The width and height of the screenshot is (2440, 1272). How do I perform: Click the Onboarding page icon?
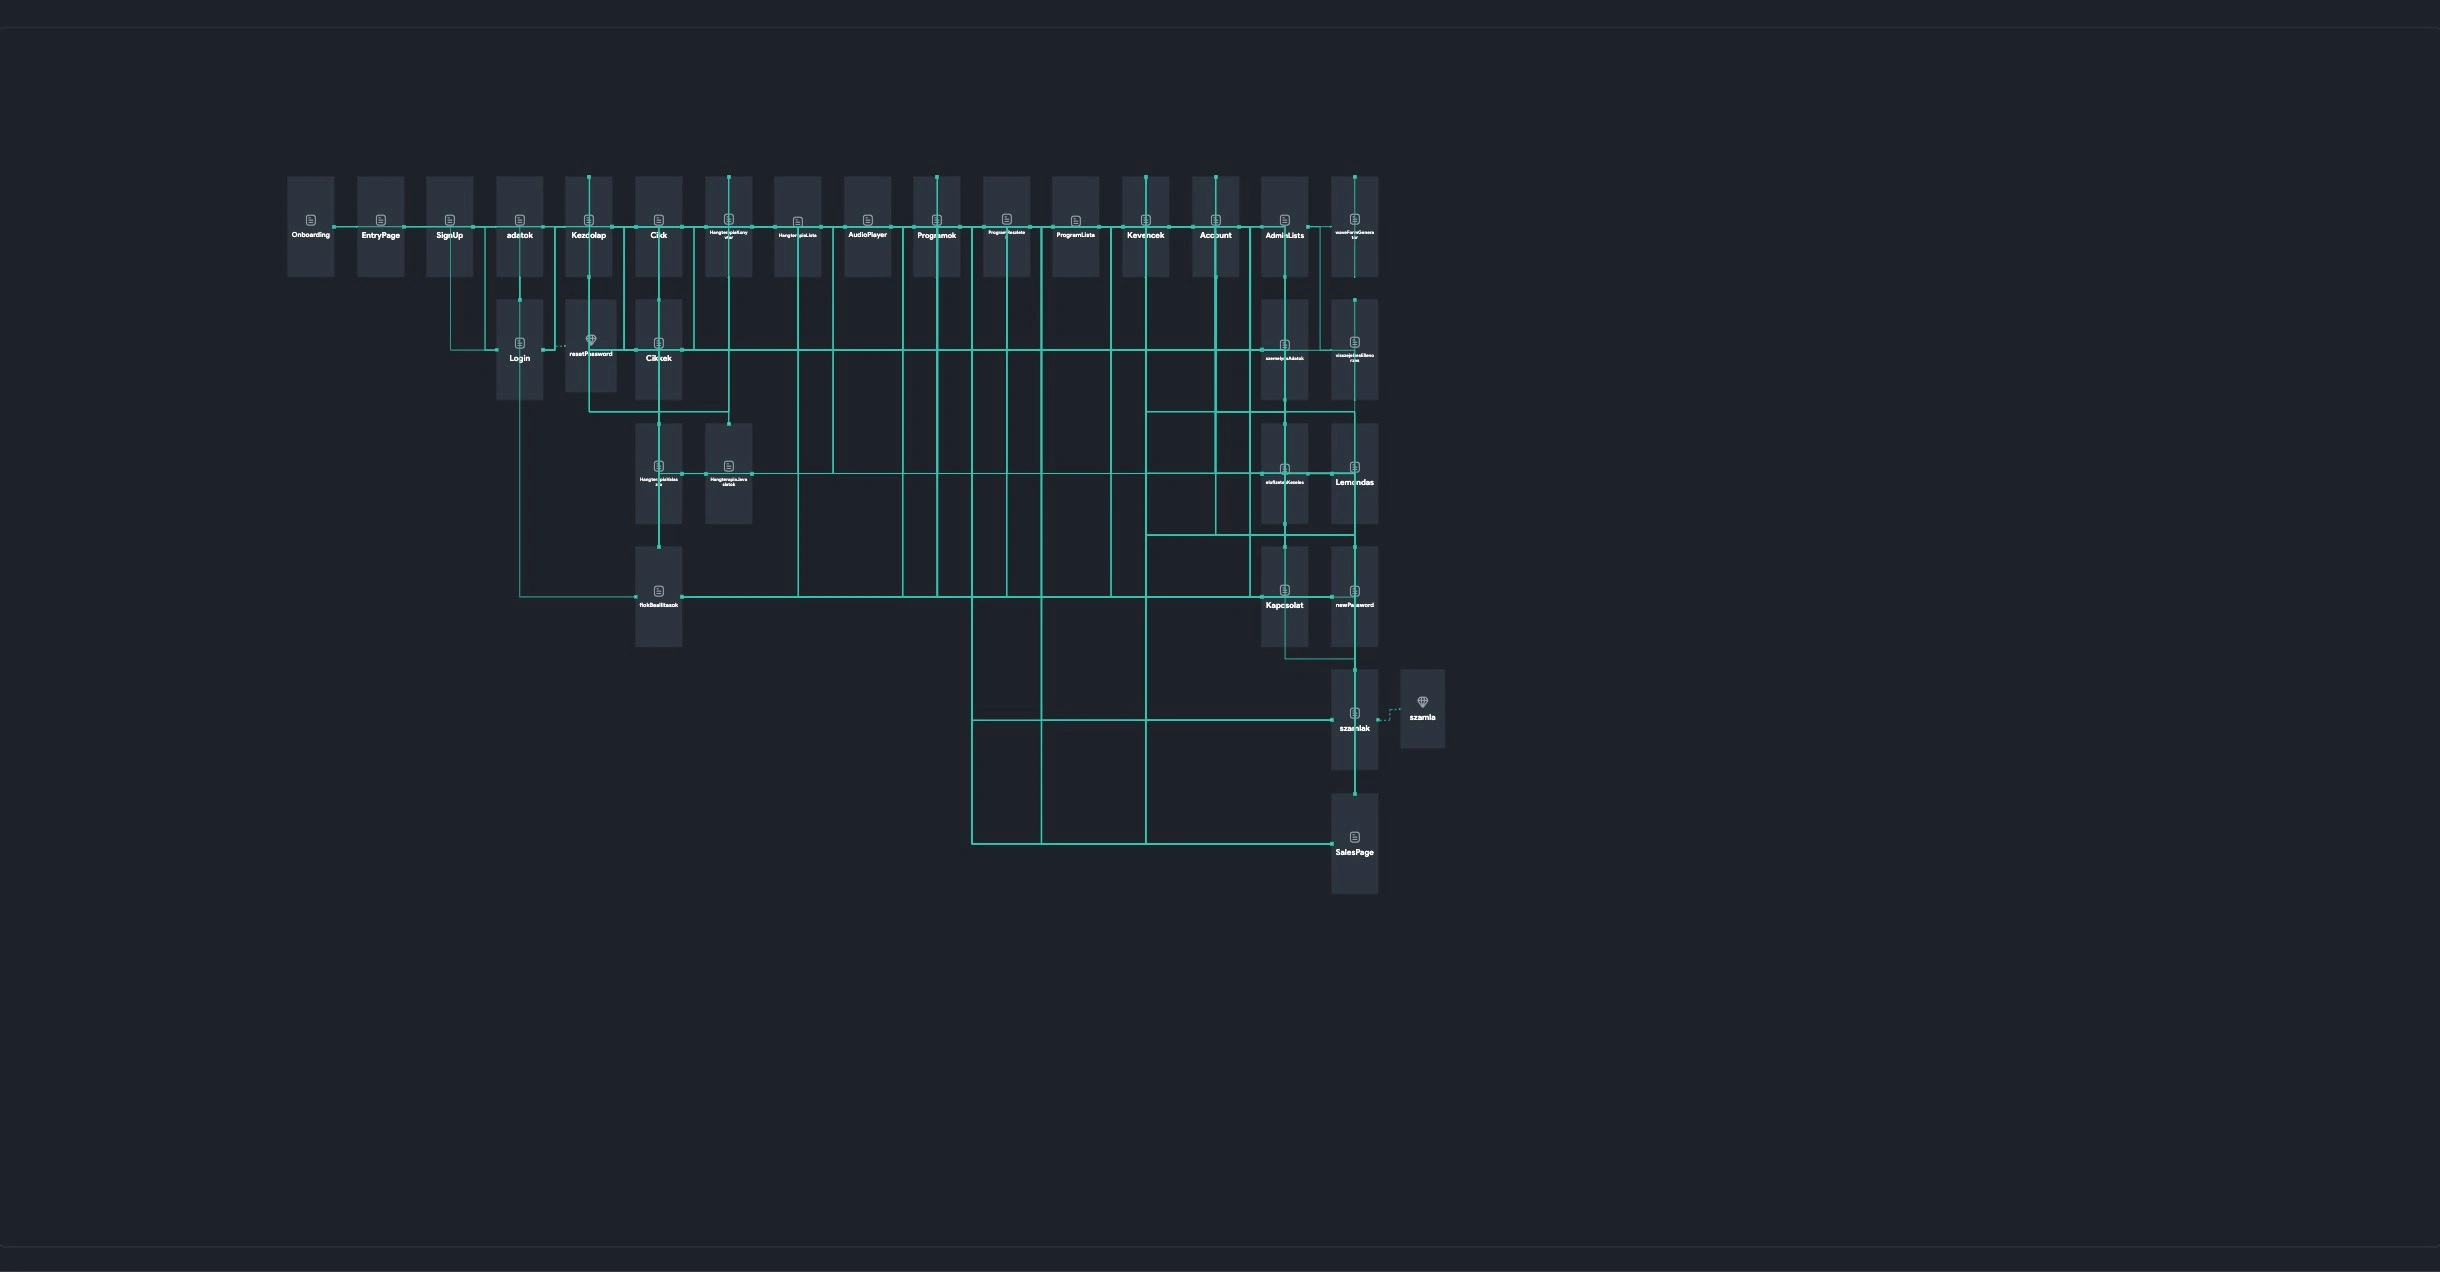click(x=310, y=220)
